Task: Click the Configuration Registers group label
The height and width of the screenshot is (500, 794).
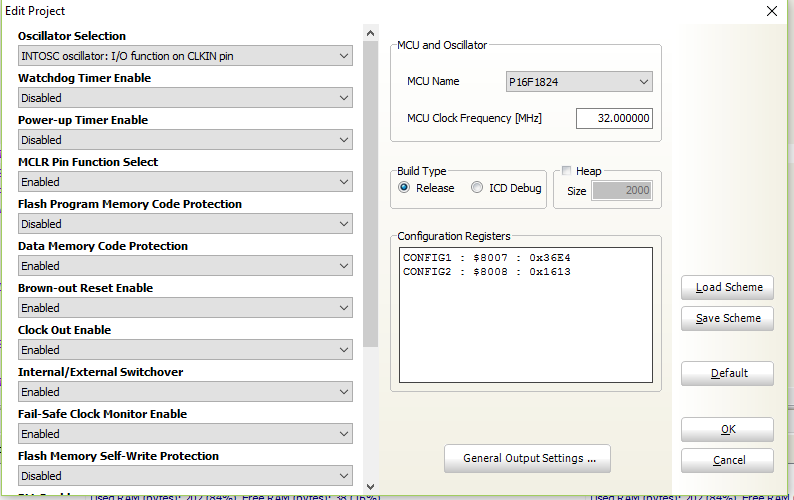Action: [x=454, y=236]
